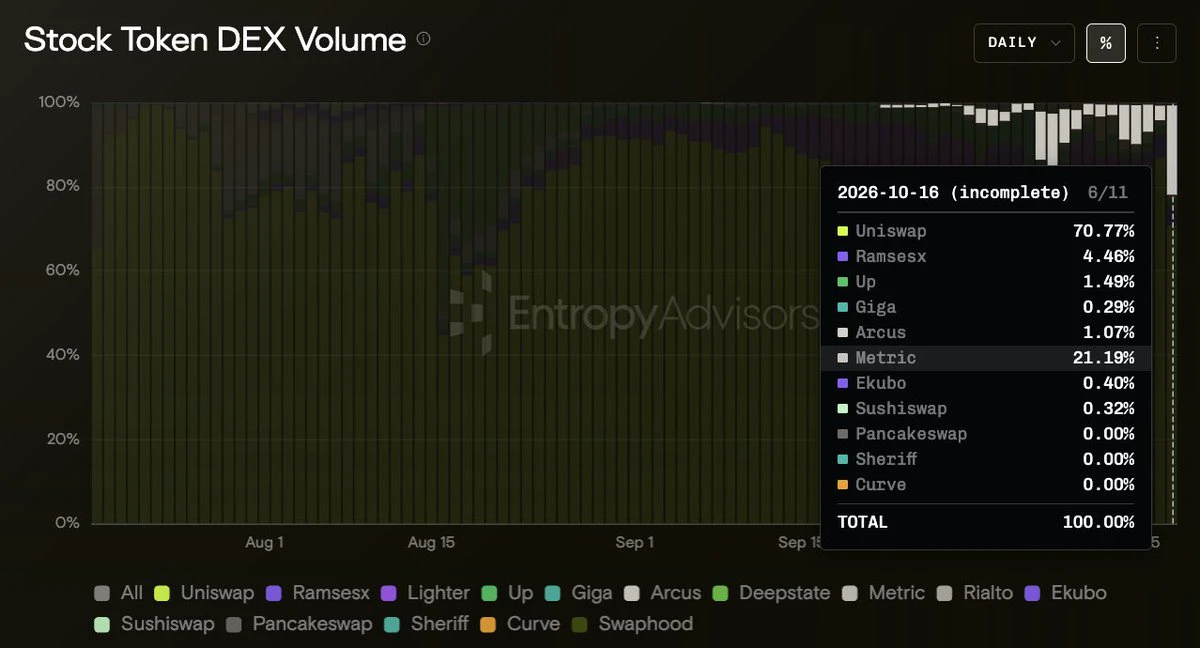
Task: Click the Aug 15 x-axis label
Action: (x=432, y=543)
